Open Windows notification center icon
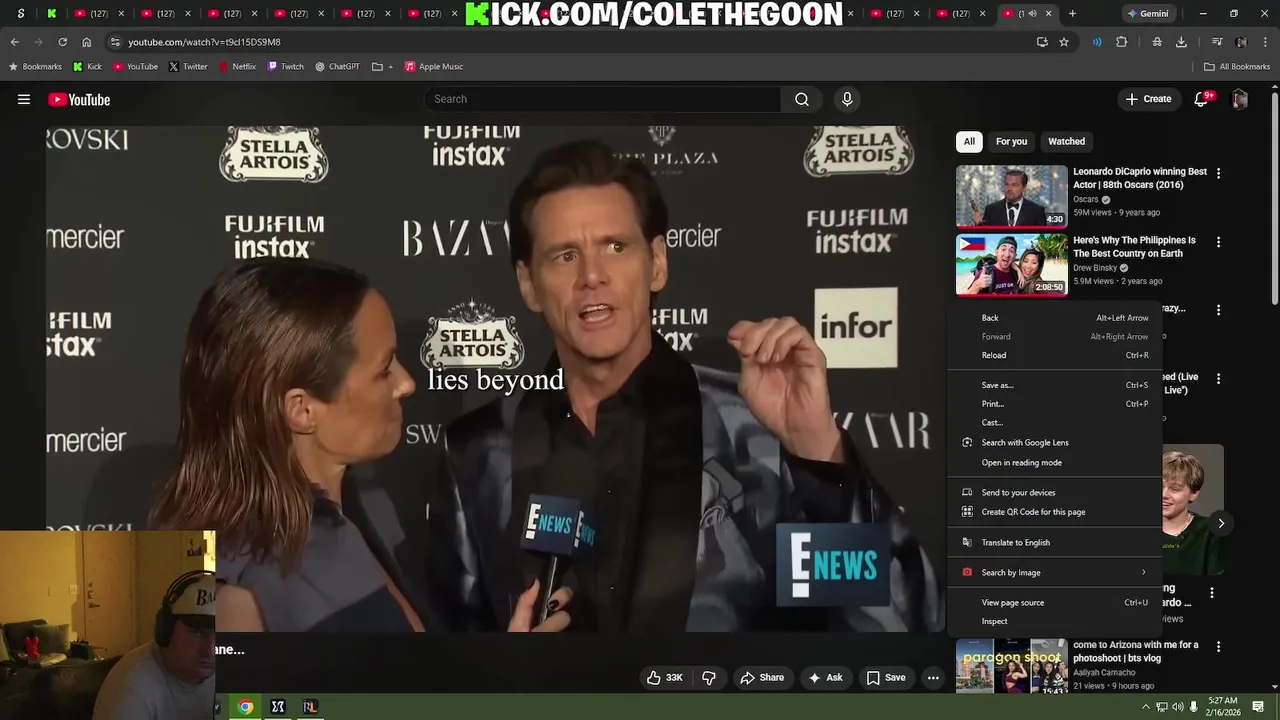 tap(1258, 707)
